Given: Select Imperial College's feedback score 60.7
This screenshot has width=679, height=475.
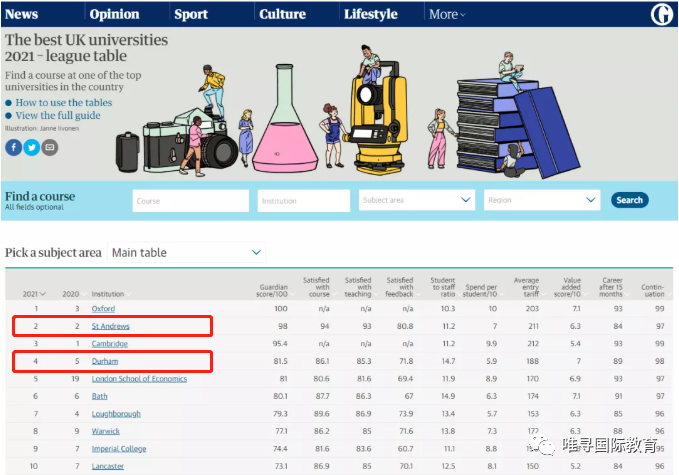Looking at the screenshot, I should 406,449.
